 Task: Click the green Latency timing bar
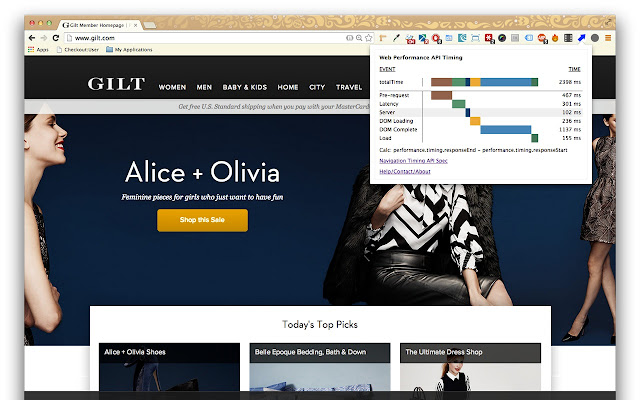tap(458, 104)
